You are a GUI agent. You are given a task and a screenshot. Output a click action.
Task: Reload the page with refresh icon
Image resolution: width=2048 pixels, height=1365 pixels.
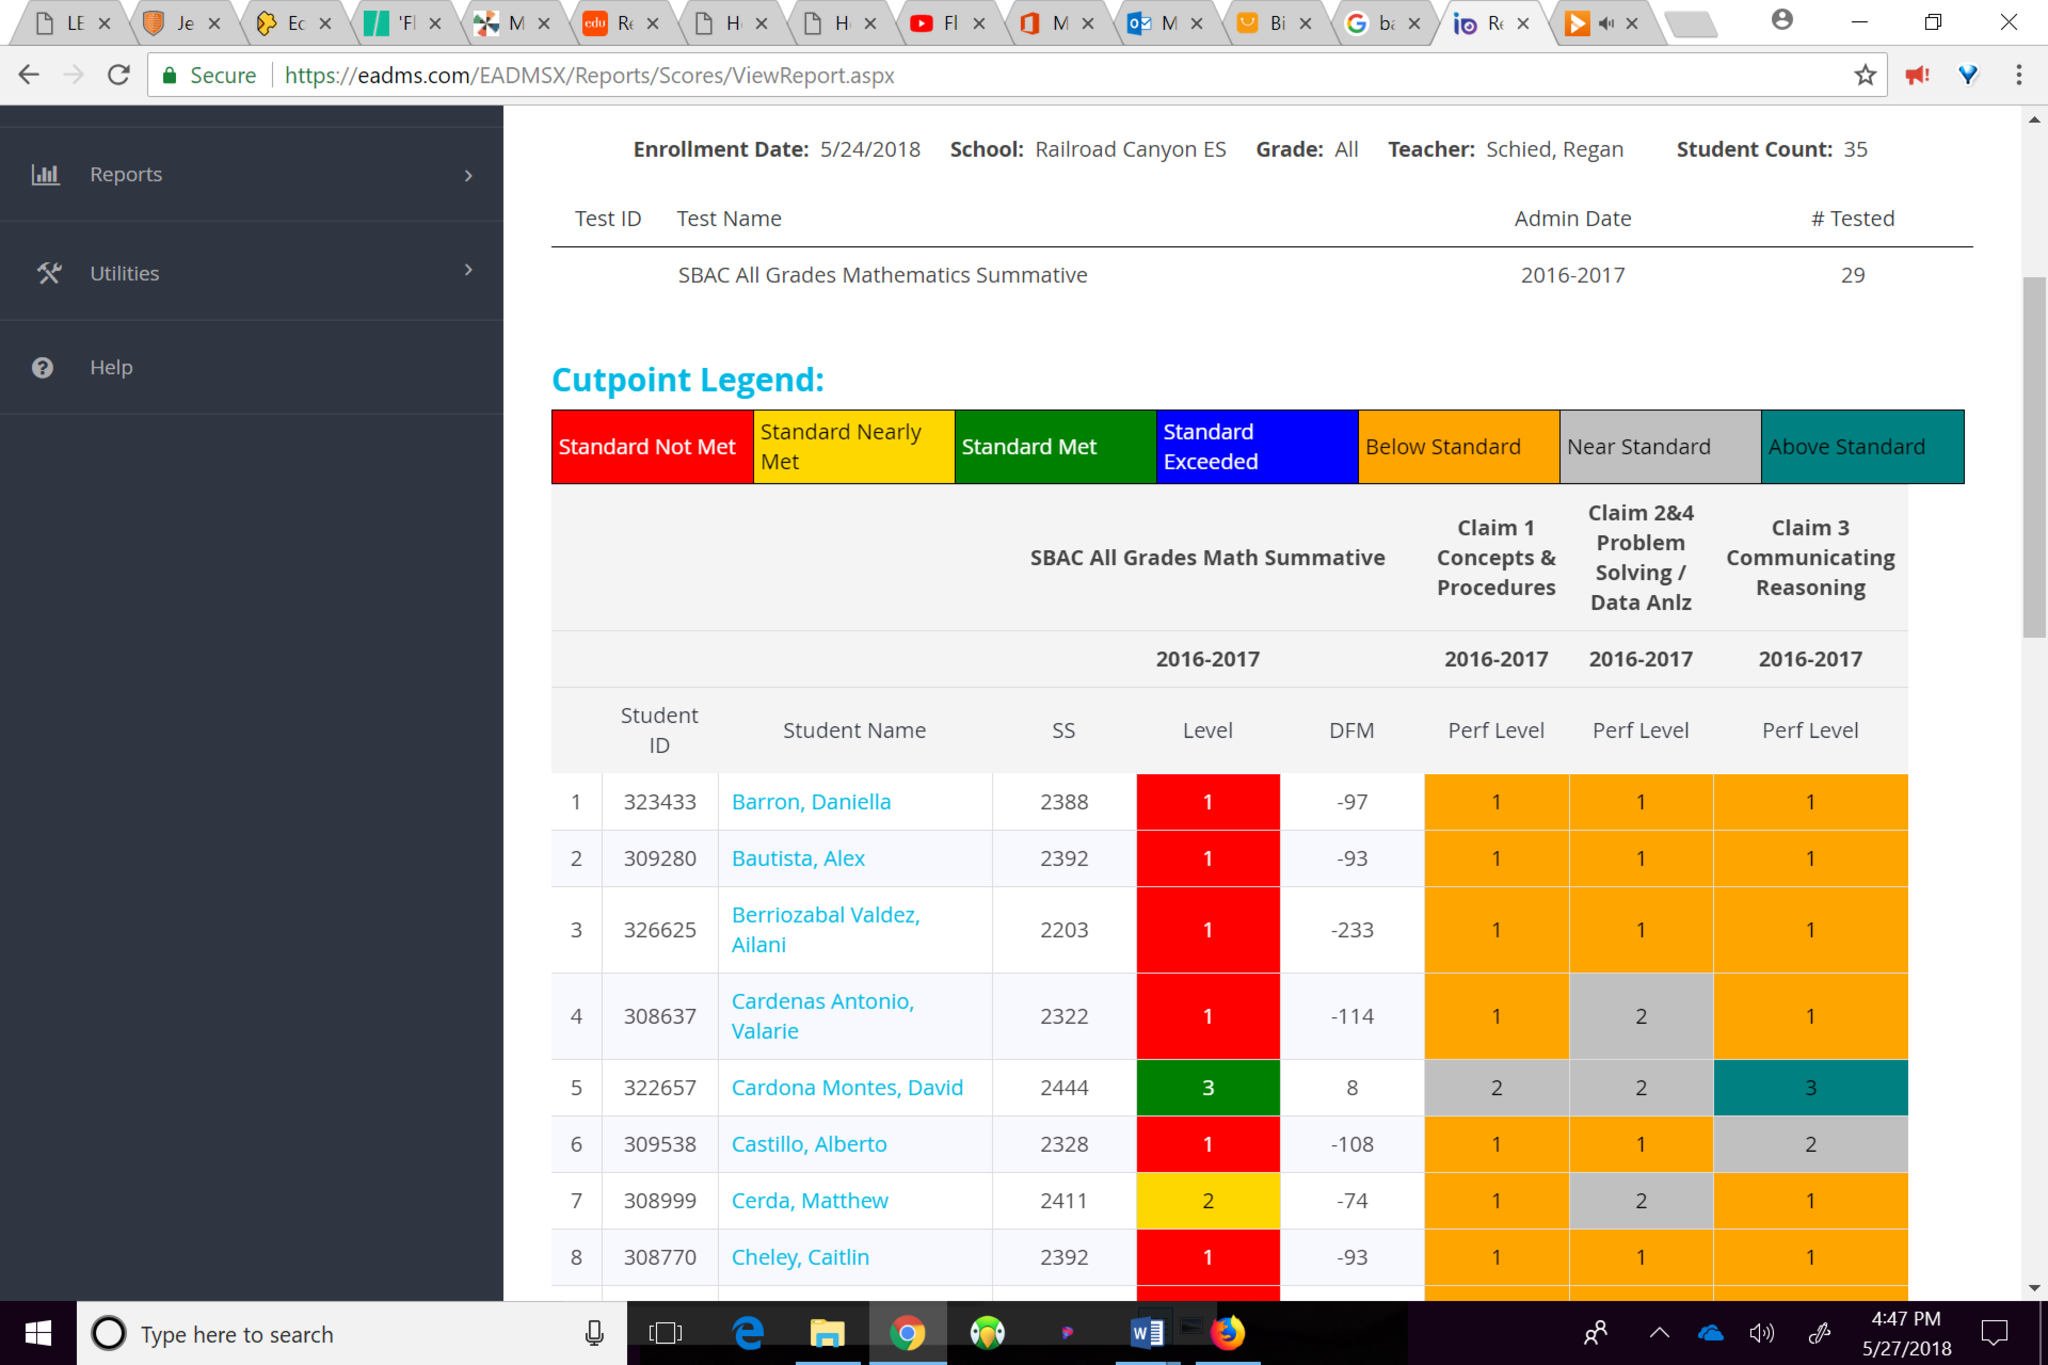click(x=119, y=76)
